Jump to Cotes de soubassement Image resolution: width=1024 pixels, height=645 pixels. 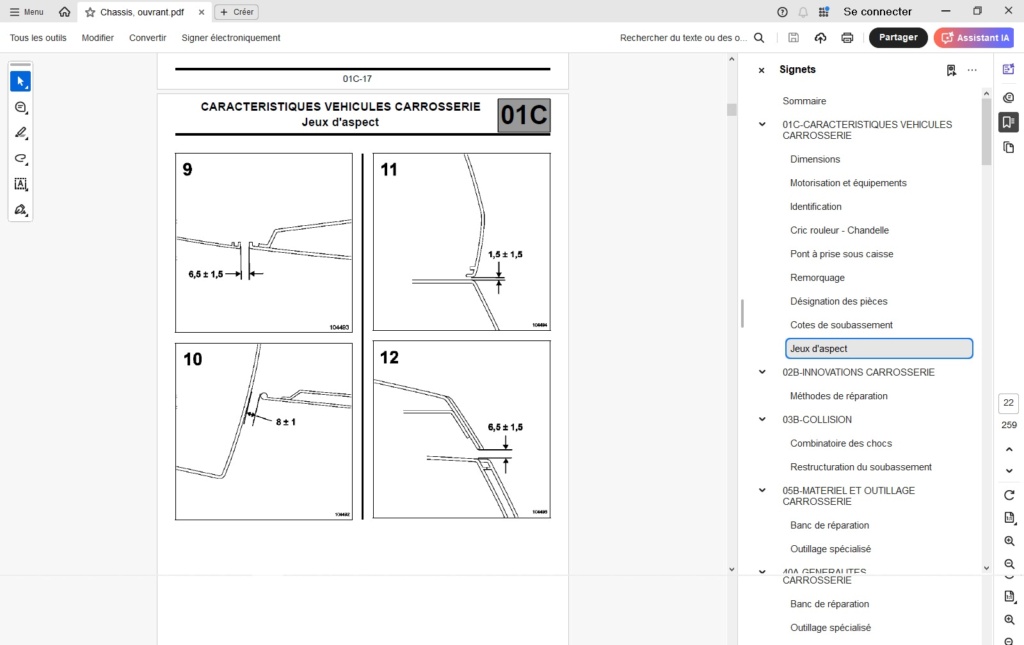pyautogui.click(x=841, y=325)
